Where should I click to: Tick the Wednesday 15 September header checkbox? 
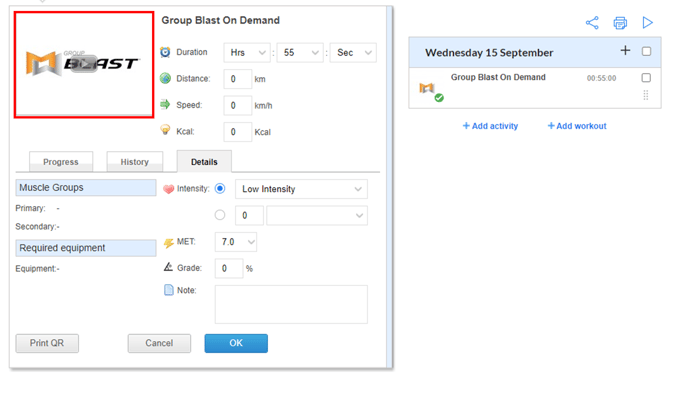point(646,51)
